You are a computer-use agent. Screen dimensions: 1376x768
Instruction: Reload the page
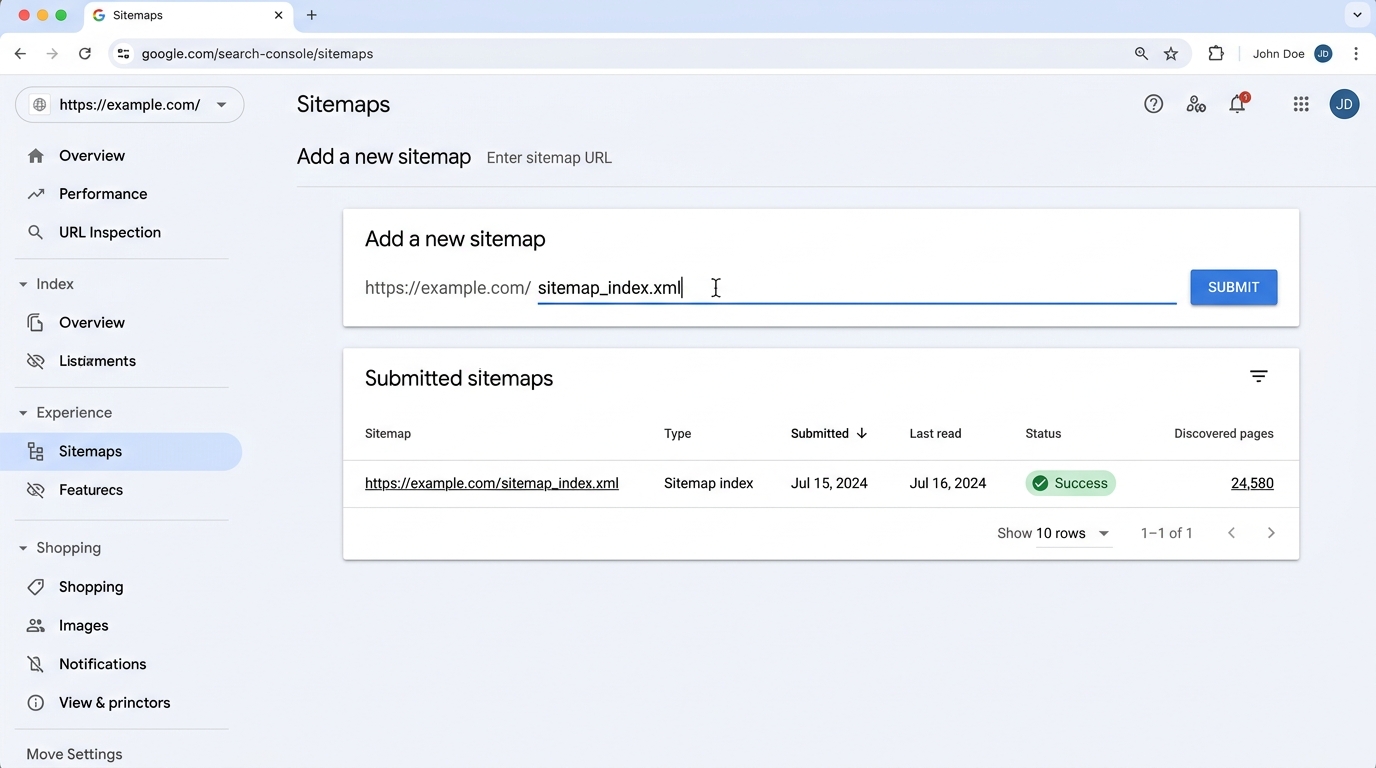[85, 54]
